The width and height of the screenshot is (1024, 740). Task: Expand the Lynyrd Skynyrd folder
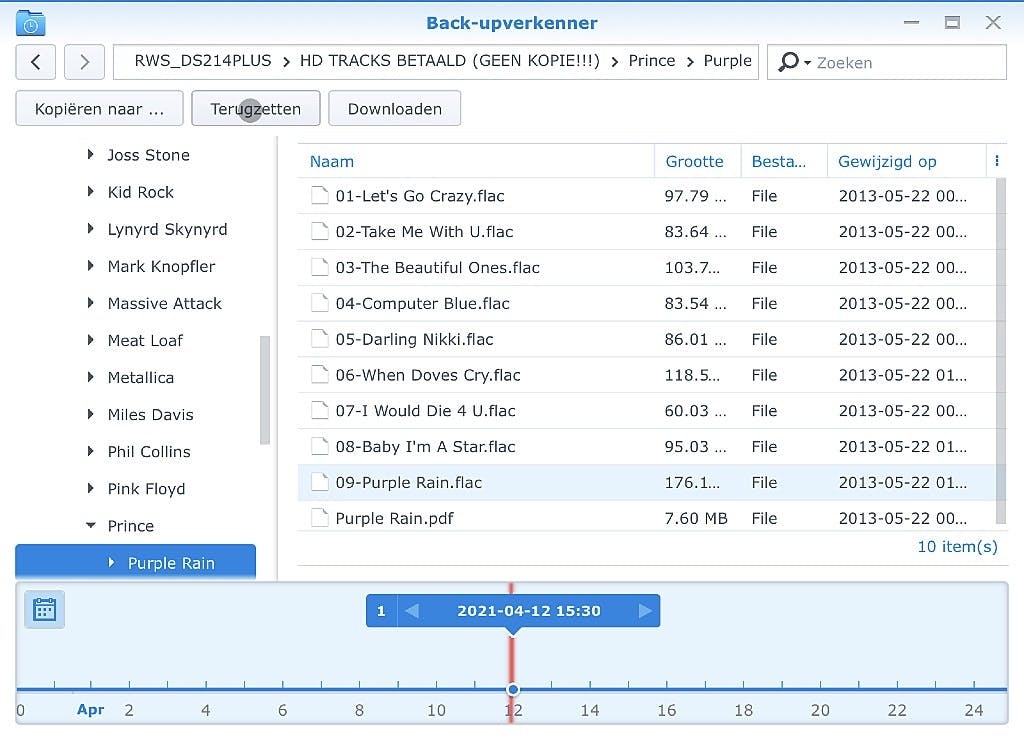(x=91, y=229)
